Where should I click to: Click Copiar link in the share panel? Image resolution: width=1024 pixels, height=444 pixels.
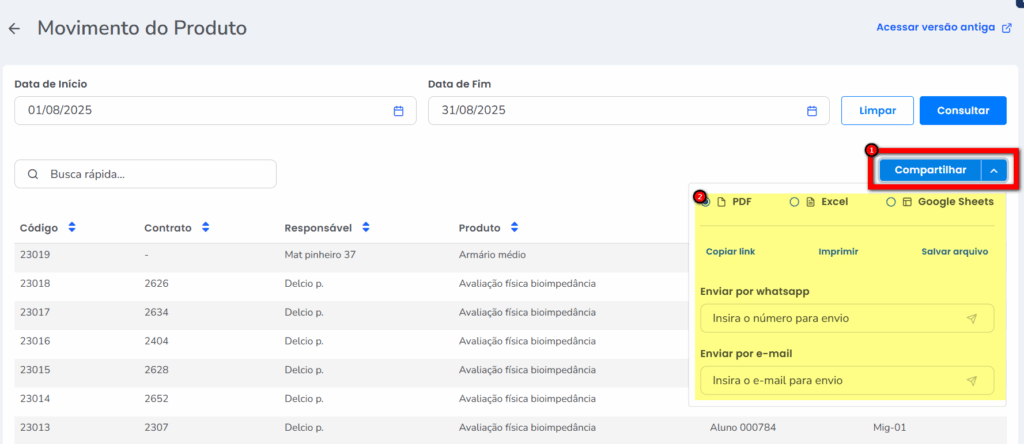click(730, 252)
